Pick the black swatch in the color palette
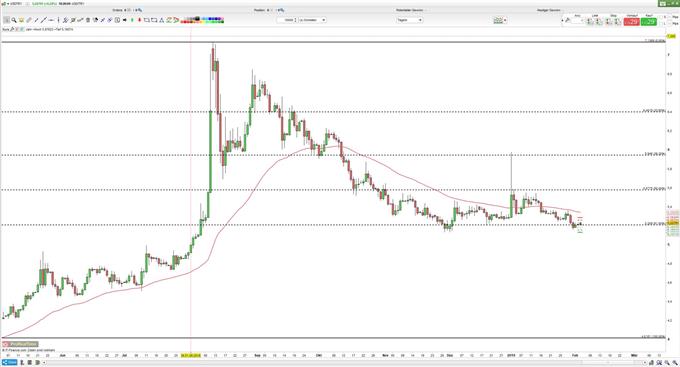 point(197,19)
